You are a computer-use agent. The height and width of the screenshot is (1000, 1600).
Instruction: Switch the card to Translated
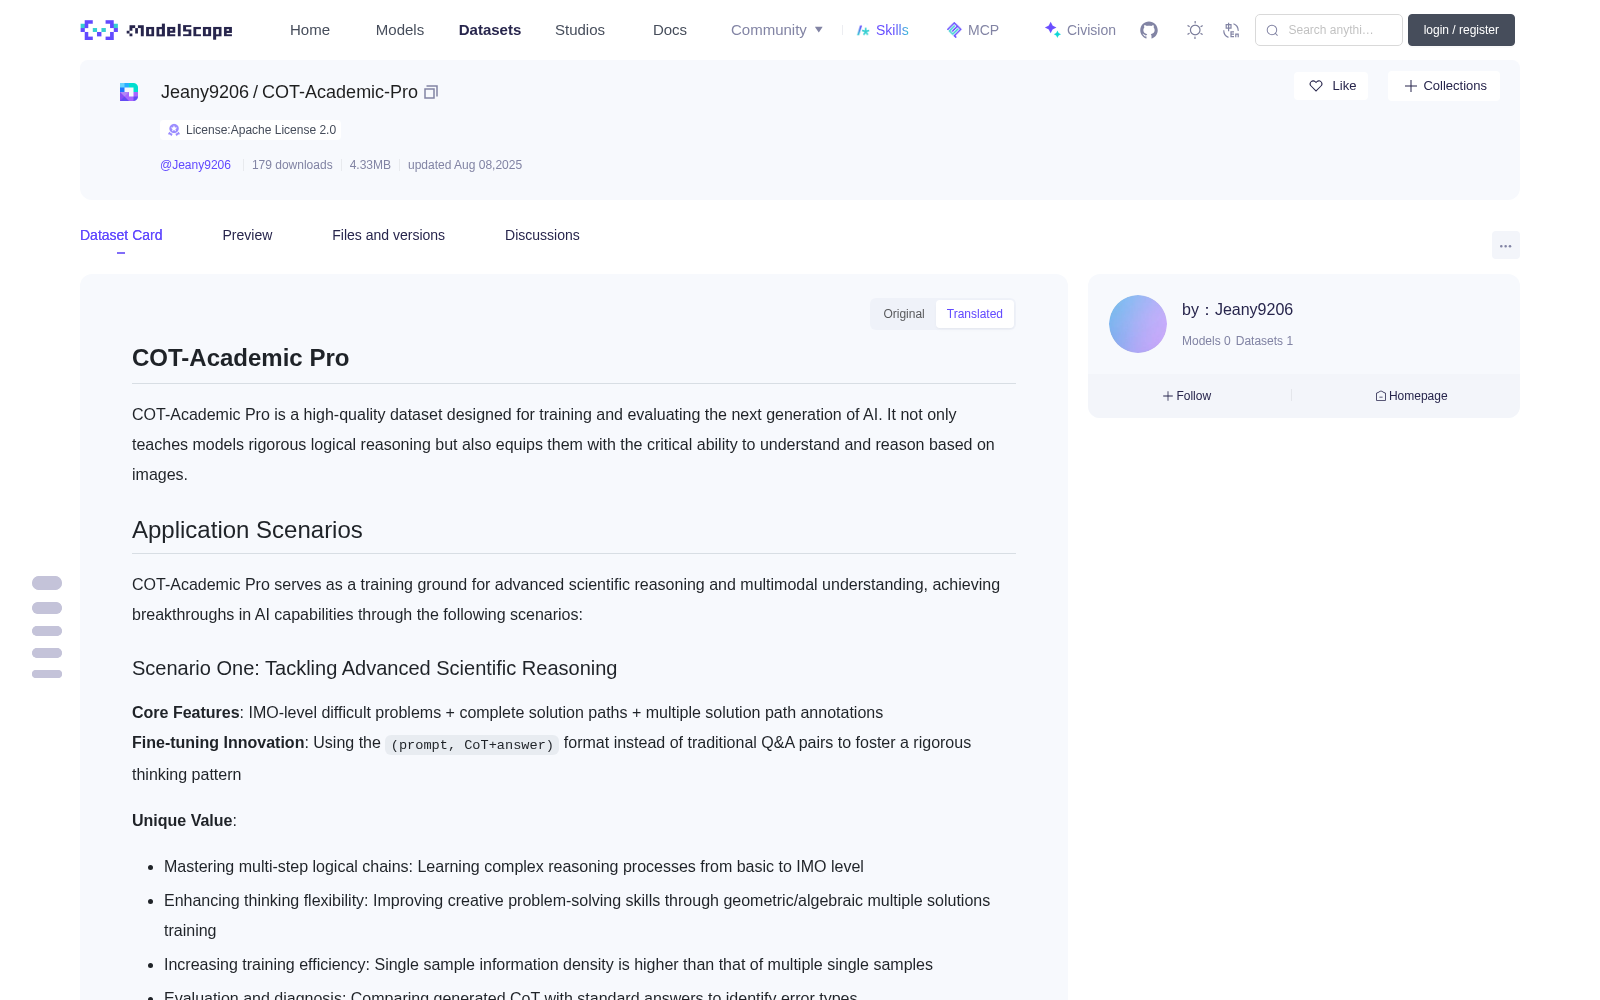(975, 314)
